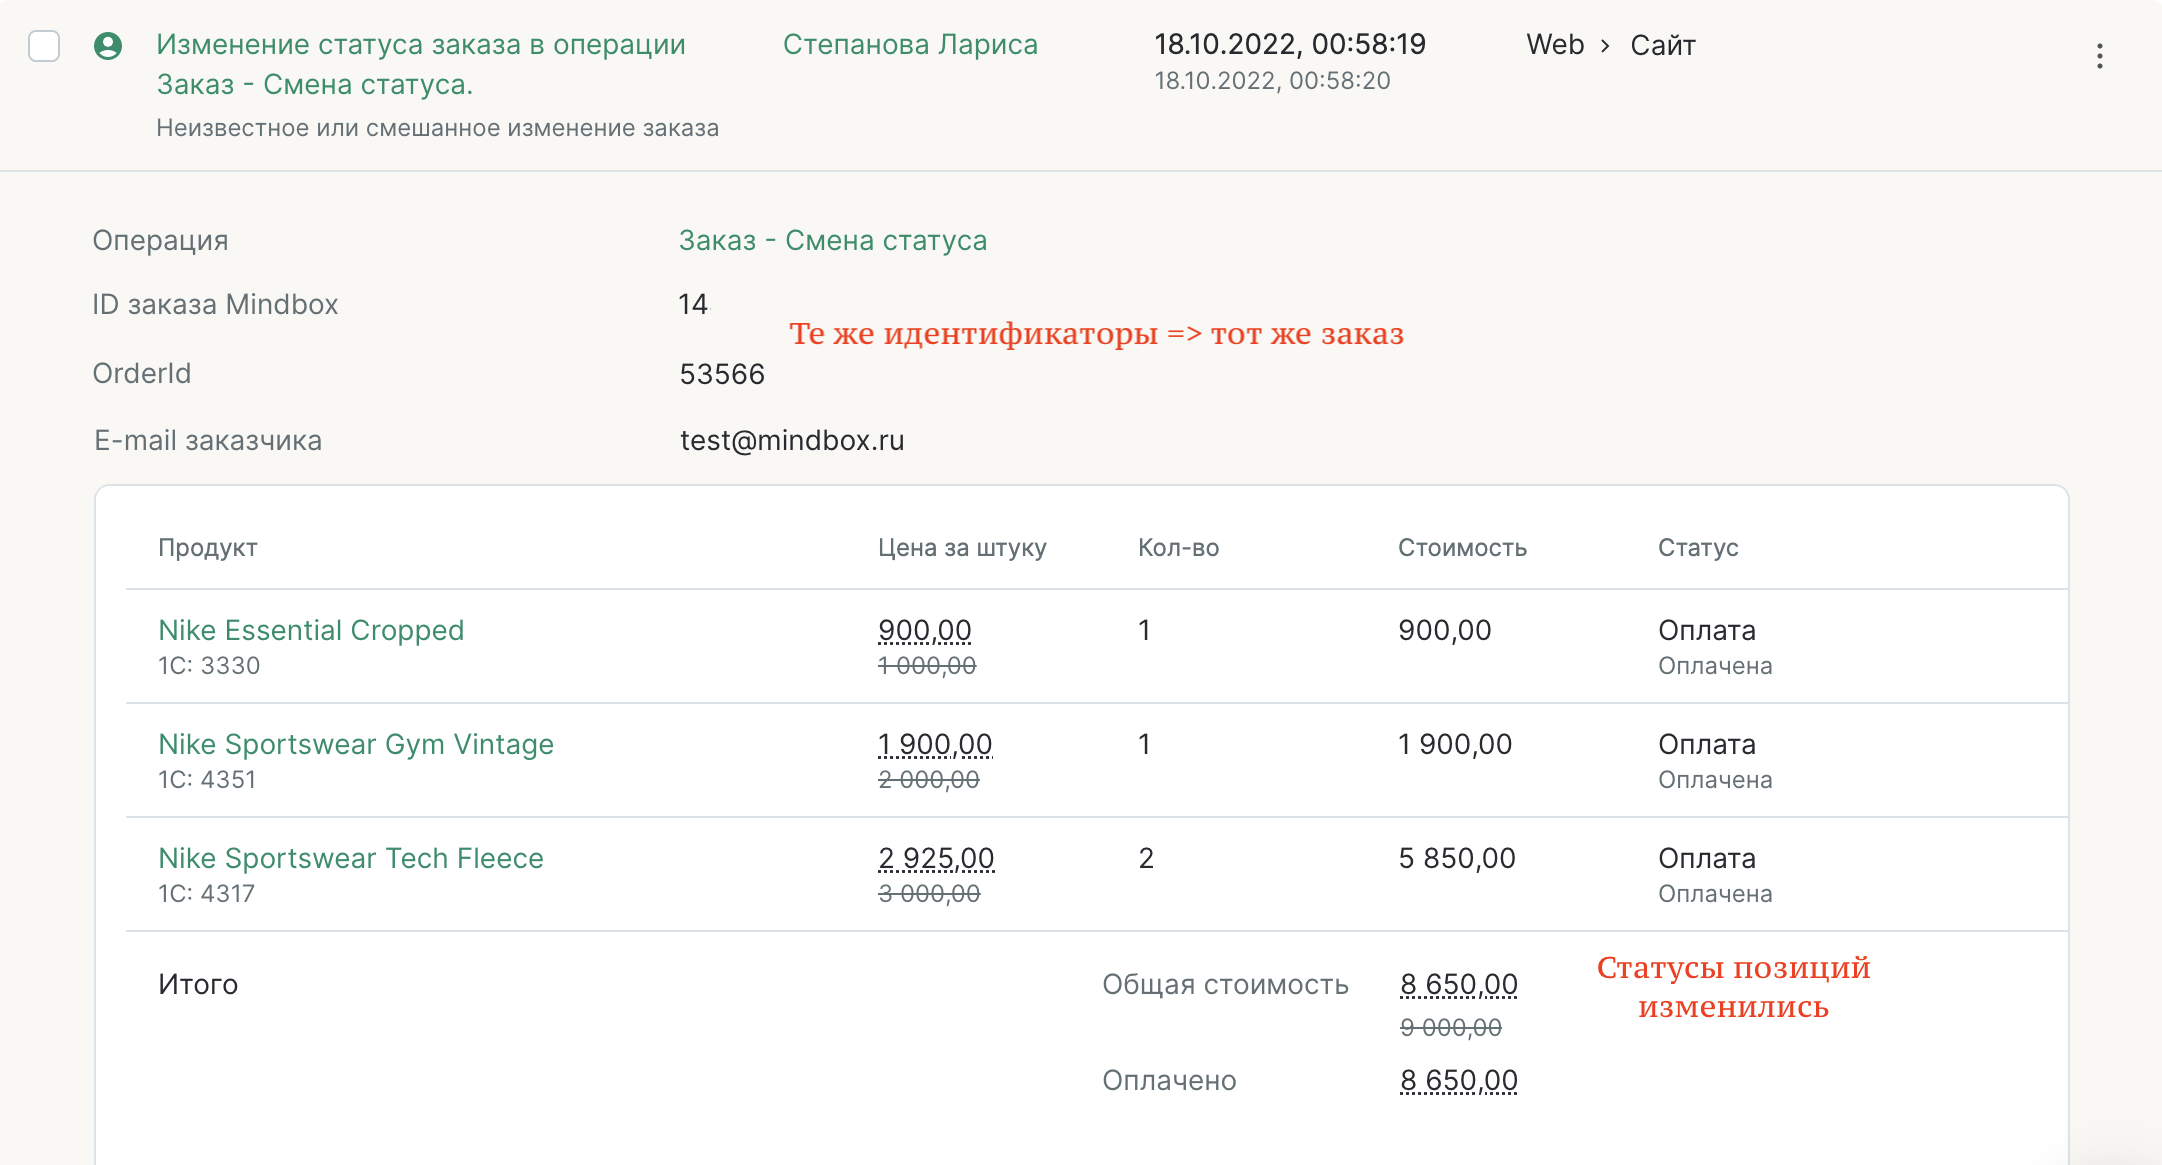Click the discounted price 1 900,00
Screen dimensions: 2162x1165
[x=935, y=744]
